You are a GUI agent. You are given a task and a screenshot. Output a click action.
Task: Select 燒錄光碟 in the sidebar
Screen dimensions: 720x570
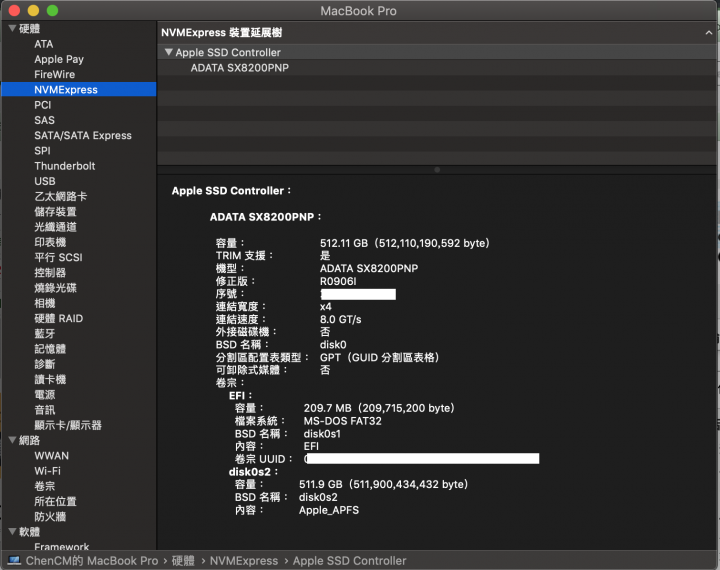coord(55,288)
